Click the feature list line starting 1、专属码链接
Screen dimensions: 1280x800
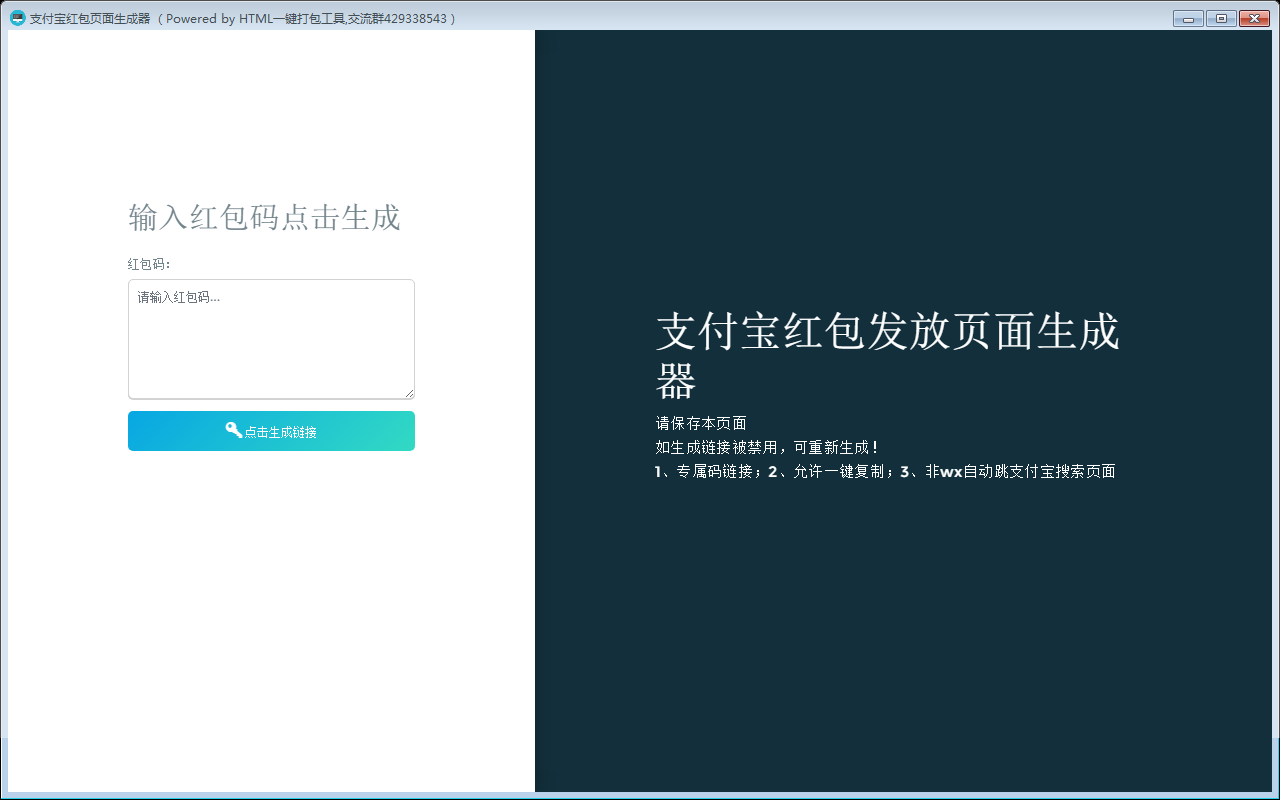click(886, 472)
